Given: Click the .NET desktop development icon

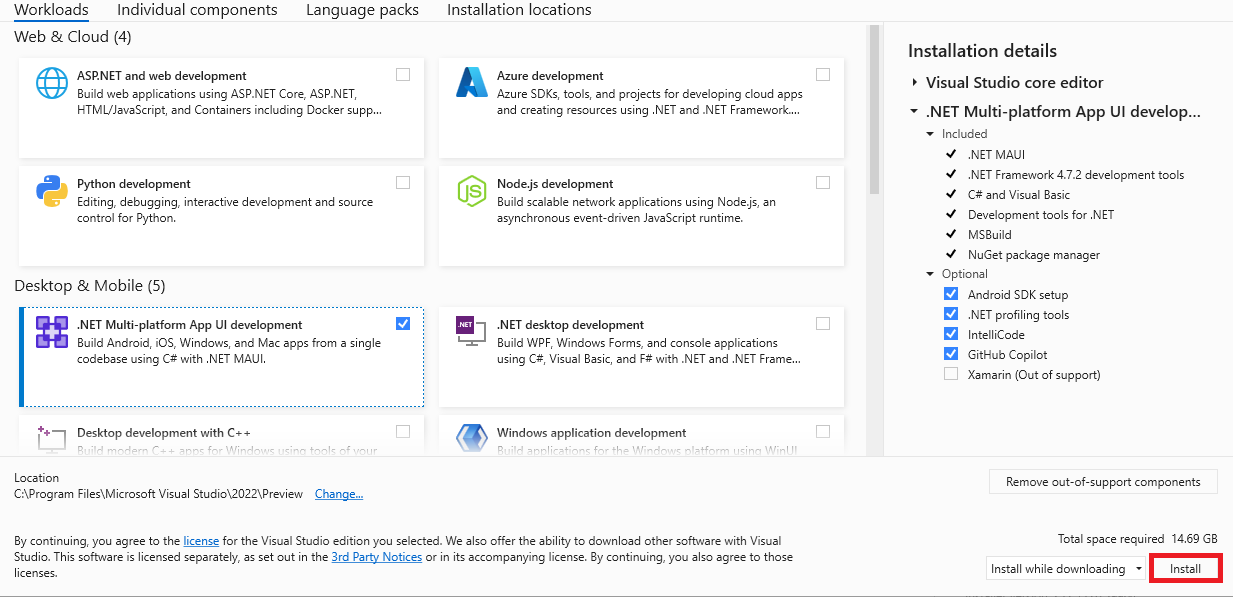Looking at the screenshot, I should pos(471,332).
